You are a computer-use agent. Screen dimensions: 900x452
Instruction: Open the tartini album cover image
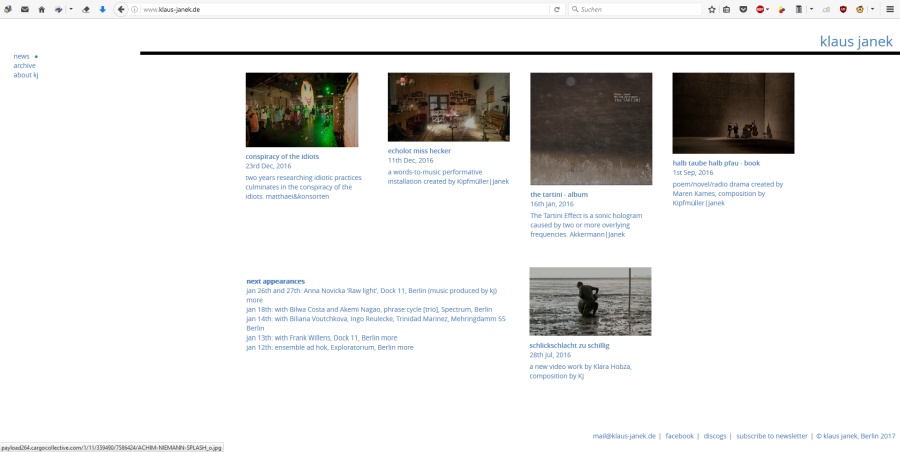tap(591, 129)
